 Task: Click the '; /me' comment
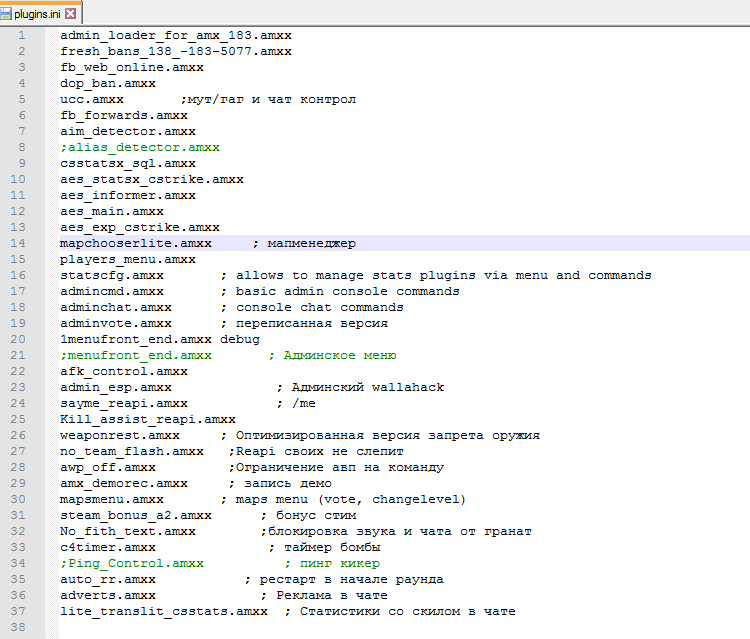coord(296,403)
